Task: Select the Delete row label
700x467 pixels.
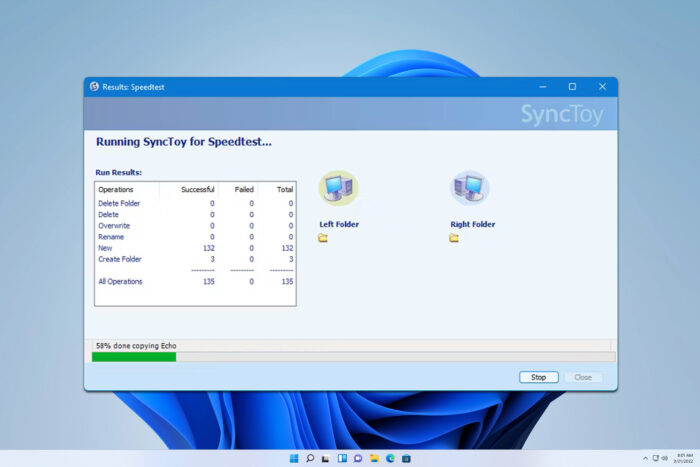Action: [108, 215]
